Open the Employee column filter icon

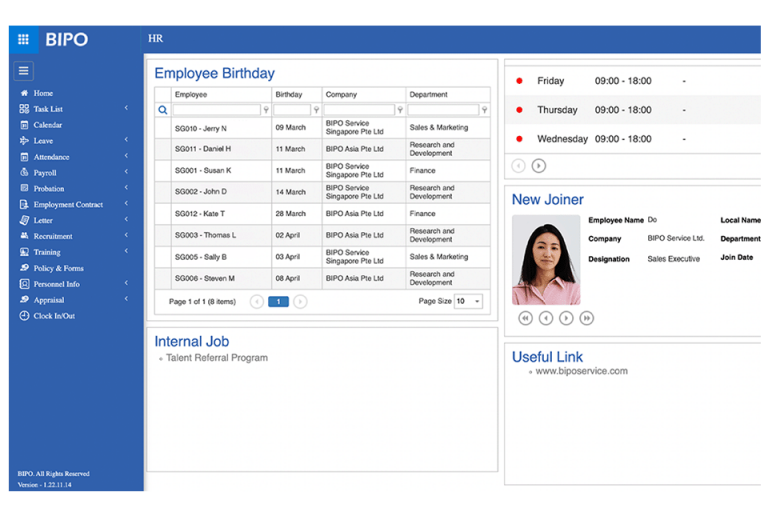266,110
